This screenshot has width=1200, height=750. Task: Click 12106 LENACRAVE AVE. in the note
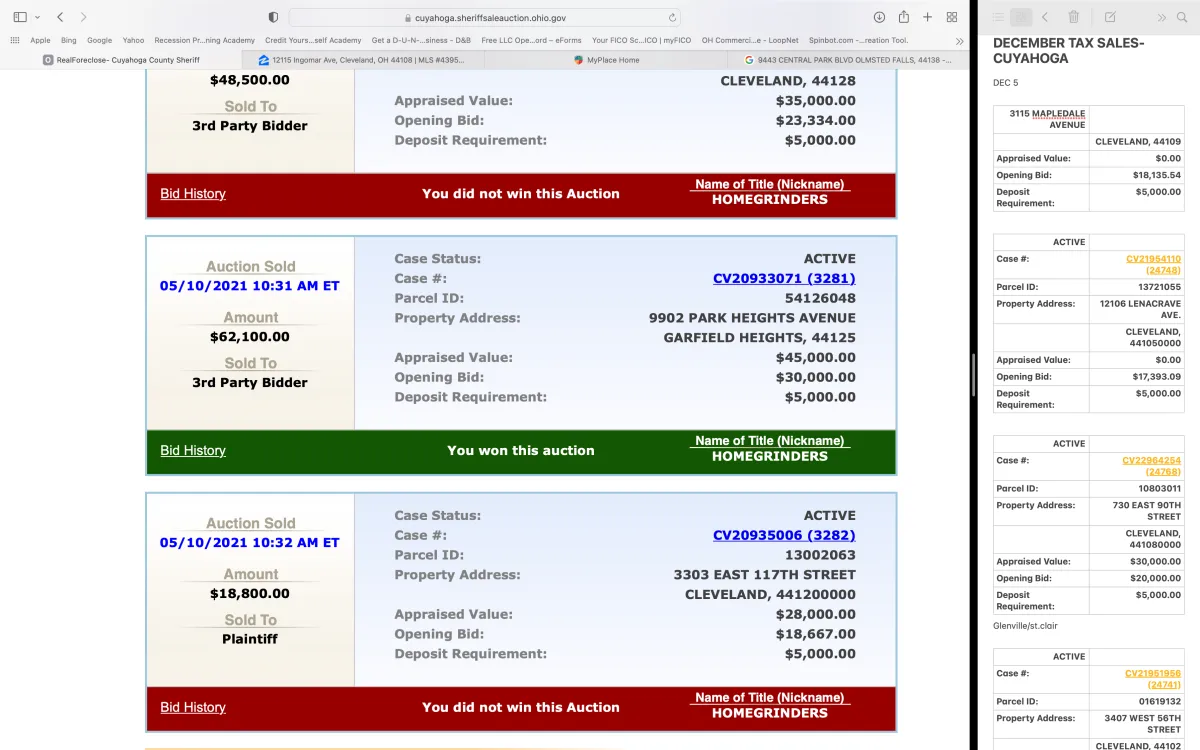(1140, 309)
